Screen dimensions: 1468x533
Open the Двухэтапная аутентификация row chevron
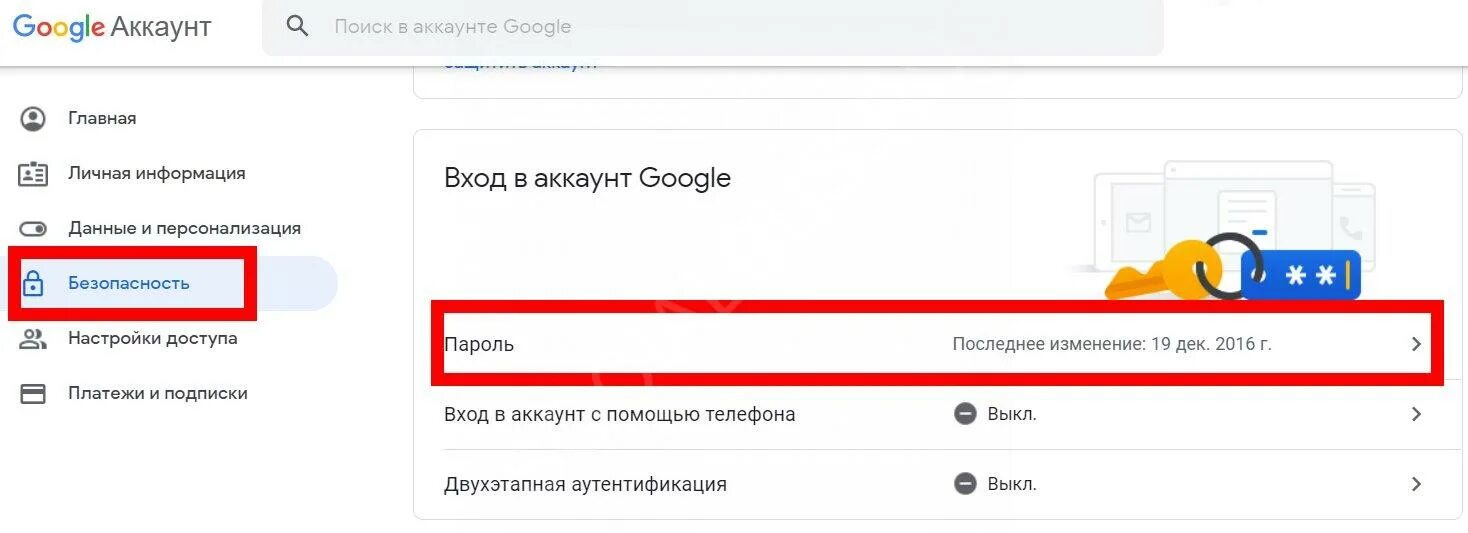1416,484
